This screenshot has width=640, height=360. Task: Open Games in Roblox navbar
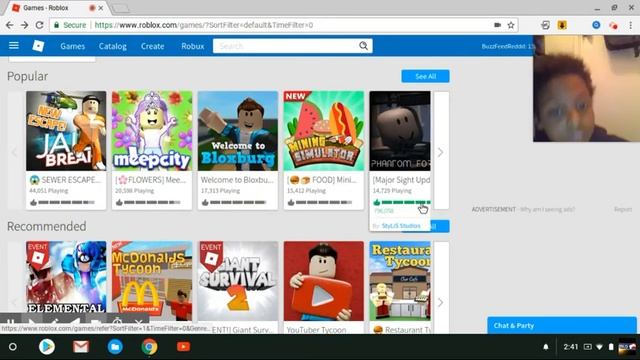tap(73, 46)
